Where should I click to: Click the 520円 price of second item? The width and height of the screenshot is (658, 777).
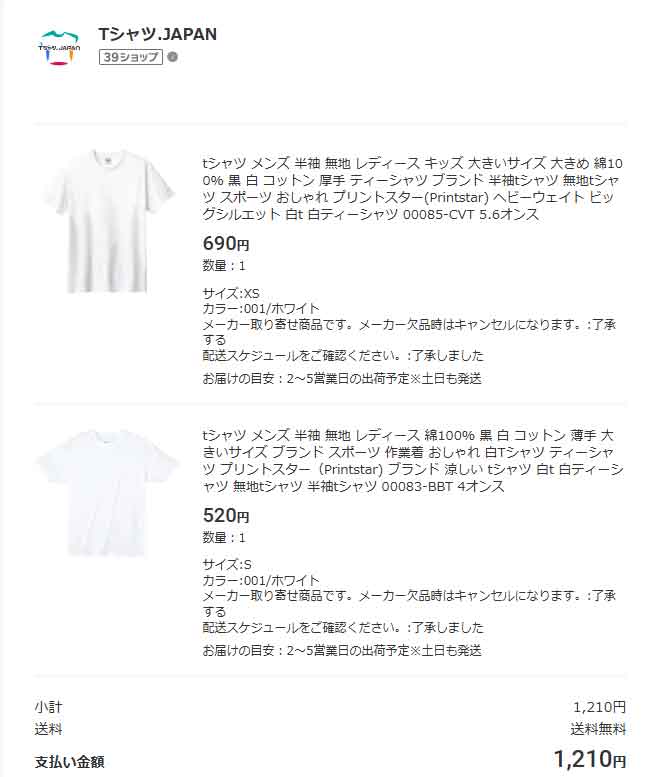226,515
